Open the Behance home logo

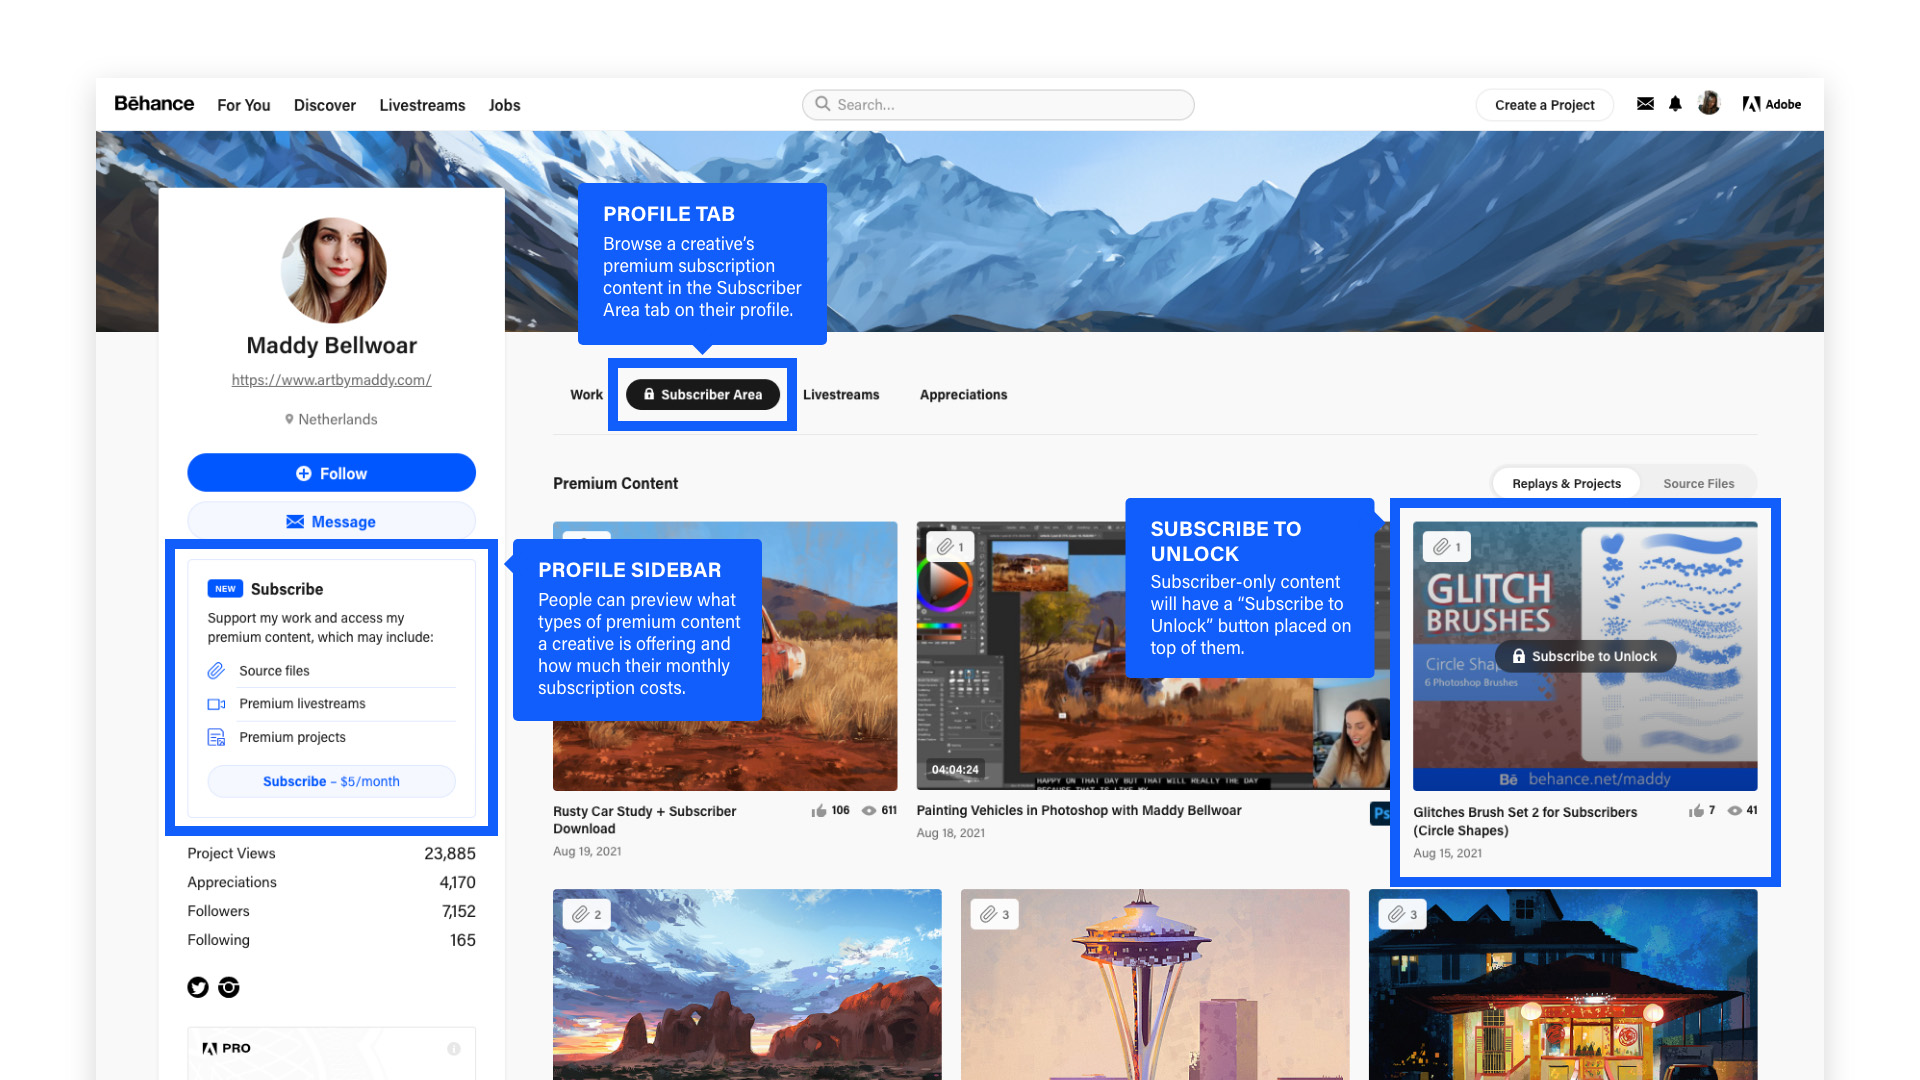(154, 104)
